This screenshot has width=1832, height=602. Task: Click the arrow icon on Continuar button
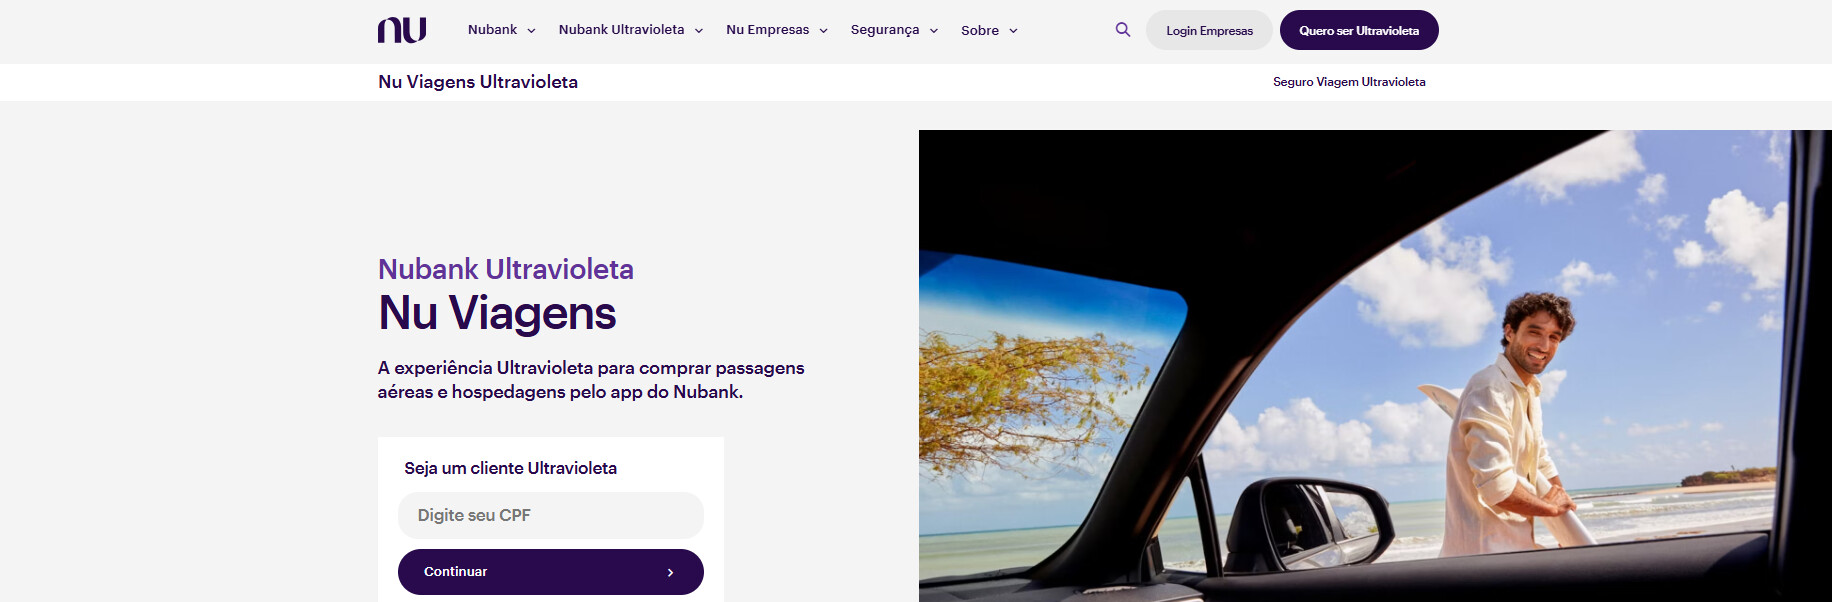[670, 572]
